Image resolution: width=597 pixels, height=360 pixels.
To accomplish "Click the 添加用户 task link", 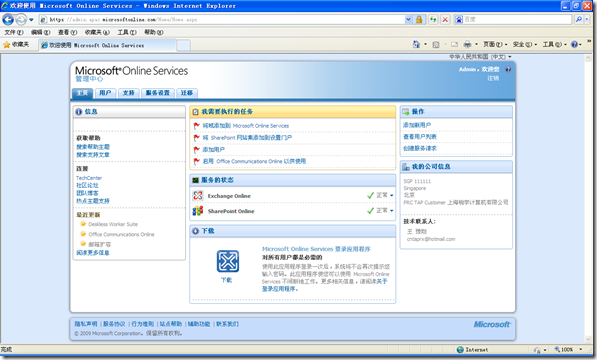I will [214, 150].
